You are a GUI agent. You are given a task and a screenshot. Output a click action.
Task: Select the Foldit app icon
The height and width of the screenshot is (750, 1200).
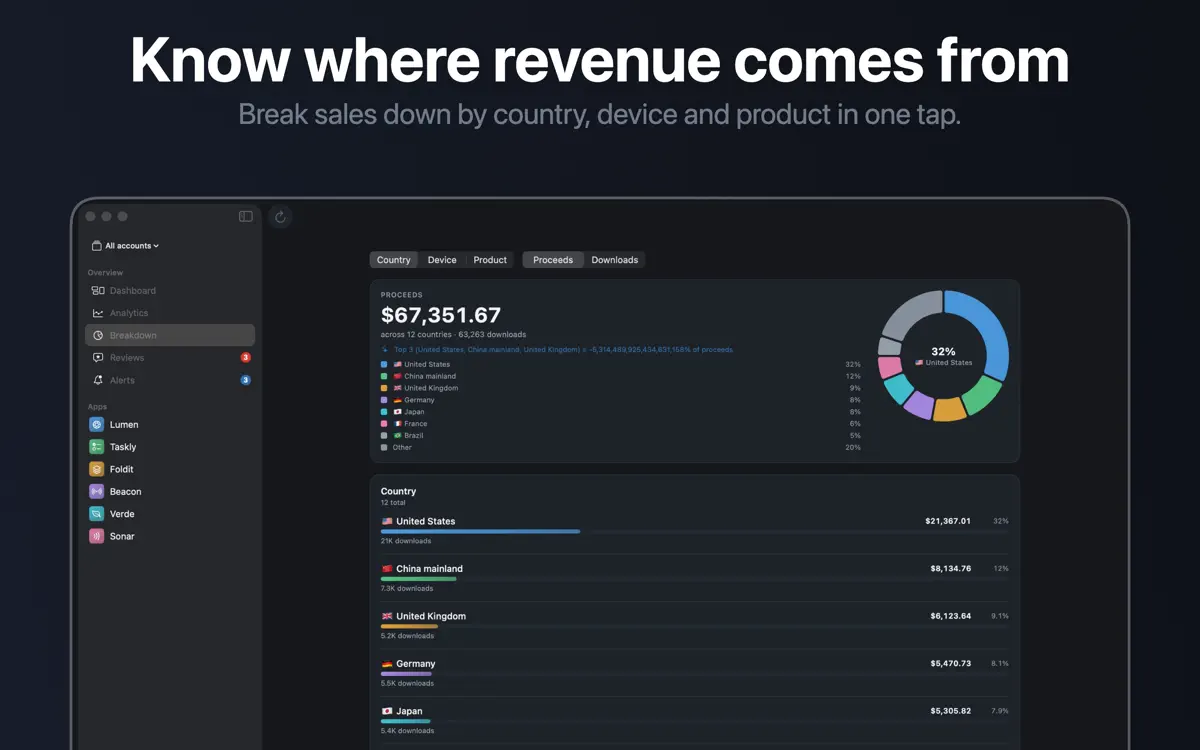[96, 469]
